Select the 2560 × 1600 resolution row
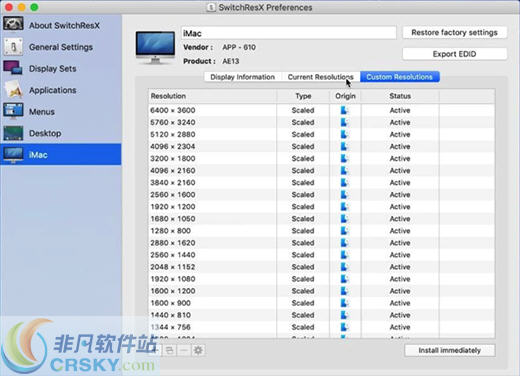 (321, 195)
